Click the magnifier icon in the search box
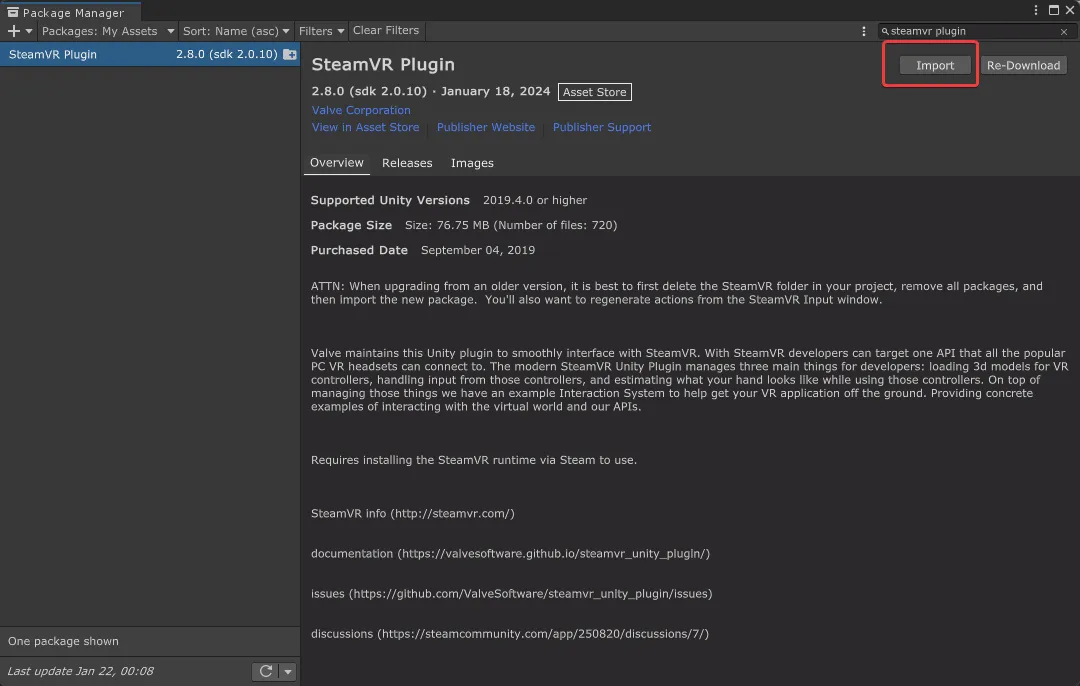The width and height of the screenshot is (1080, 686). [885, 32]
